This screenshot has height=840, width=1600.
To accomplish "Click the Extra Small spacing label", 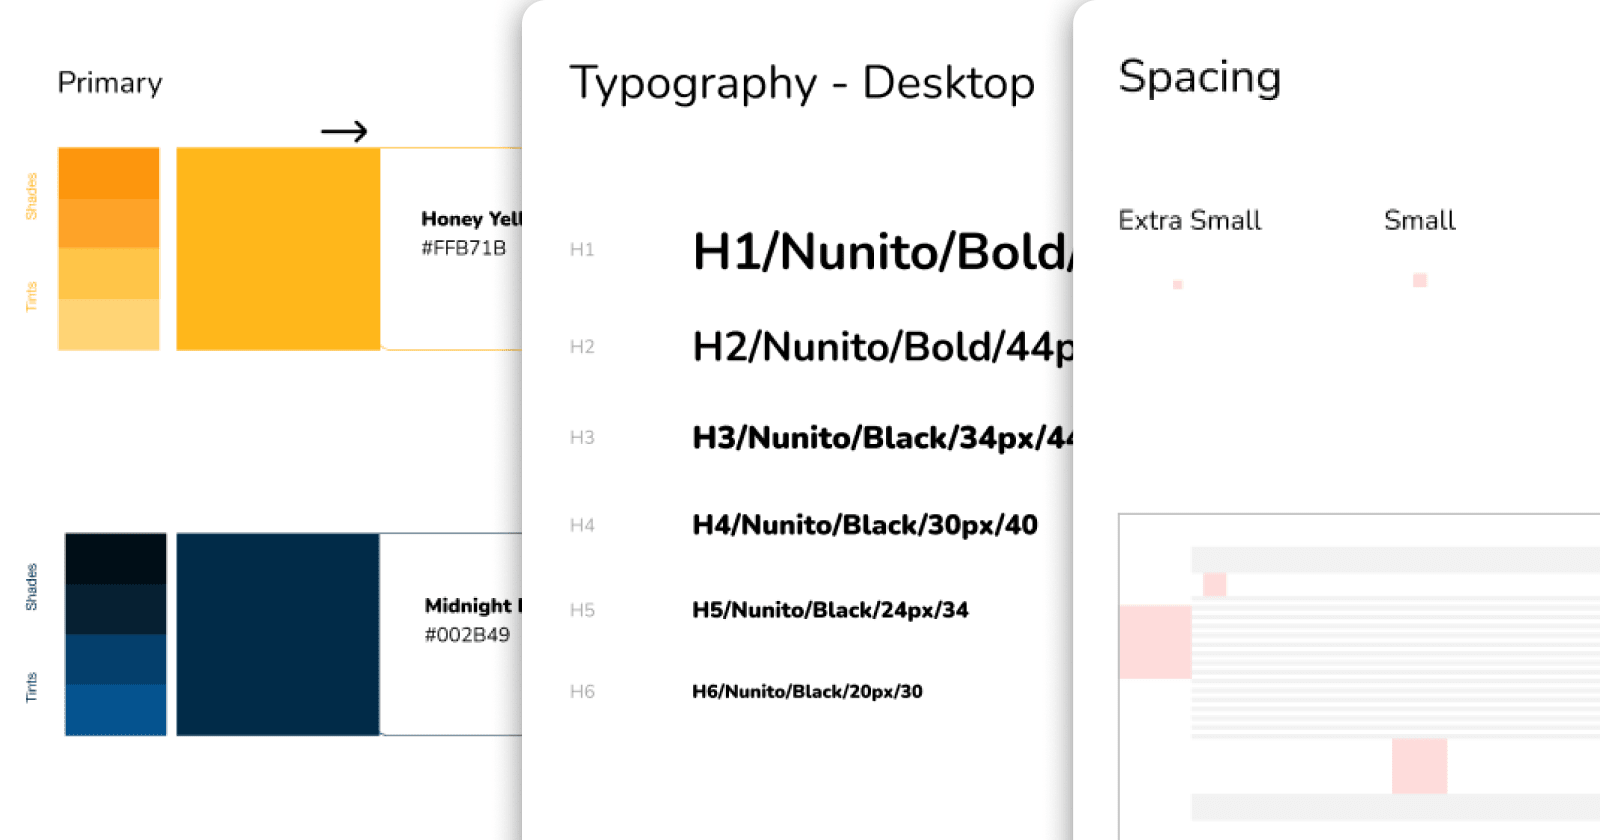I will click(x=1190, y=220).
